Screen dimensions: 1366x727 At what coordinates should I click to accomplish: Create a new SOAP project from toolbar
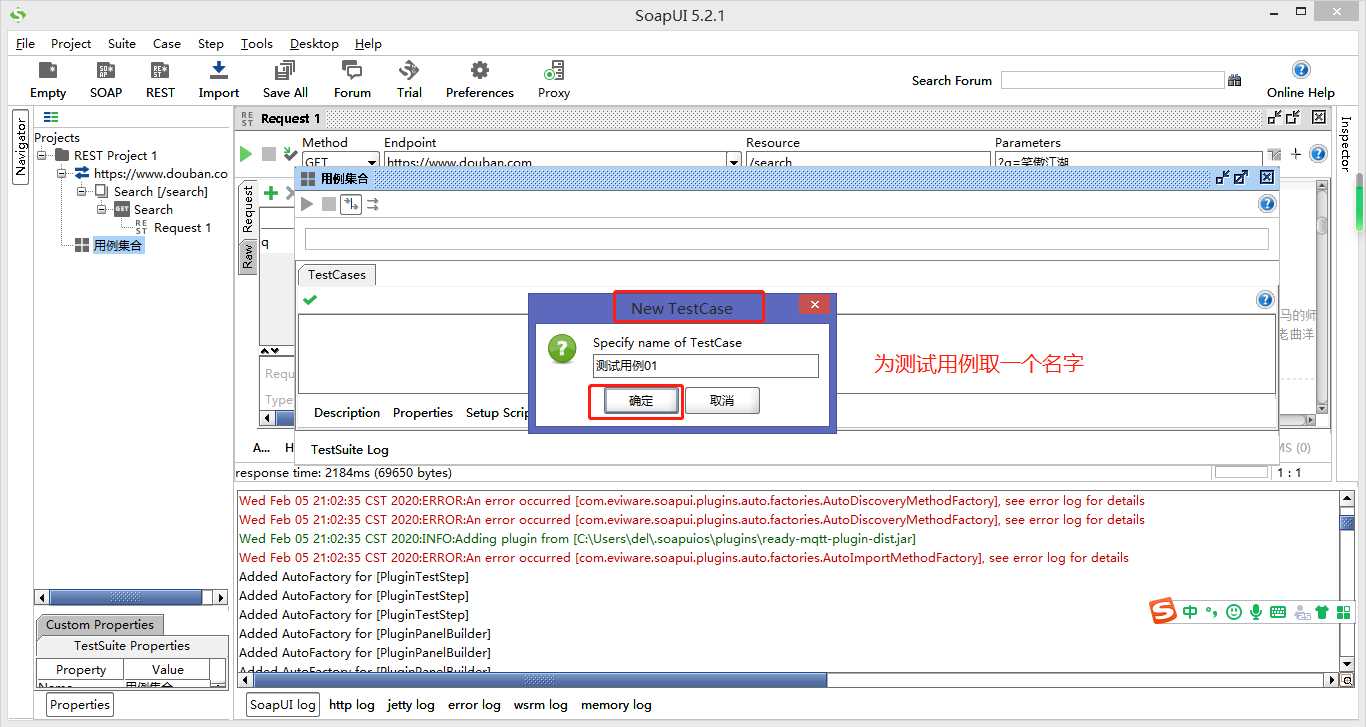105,71
